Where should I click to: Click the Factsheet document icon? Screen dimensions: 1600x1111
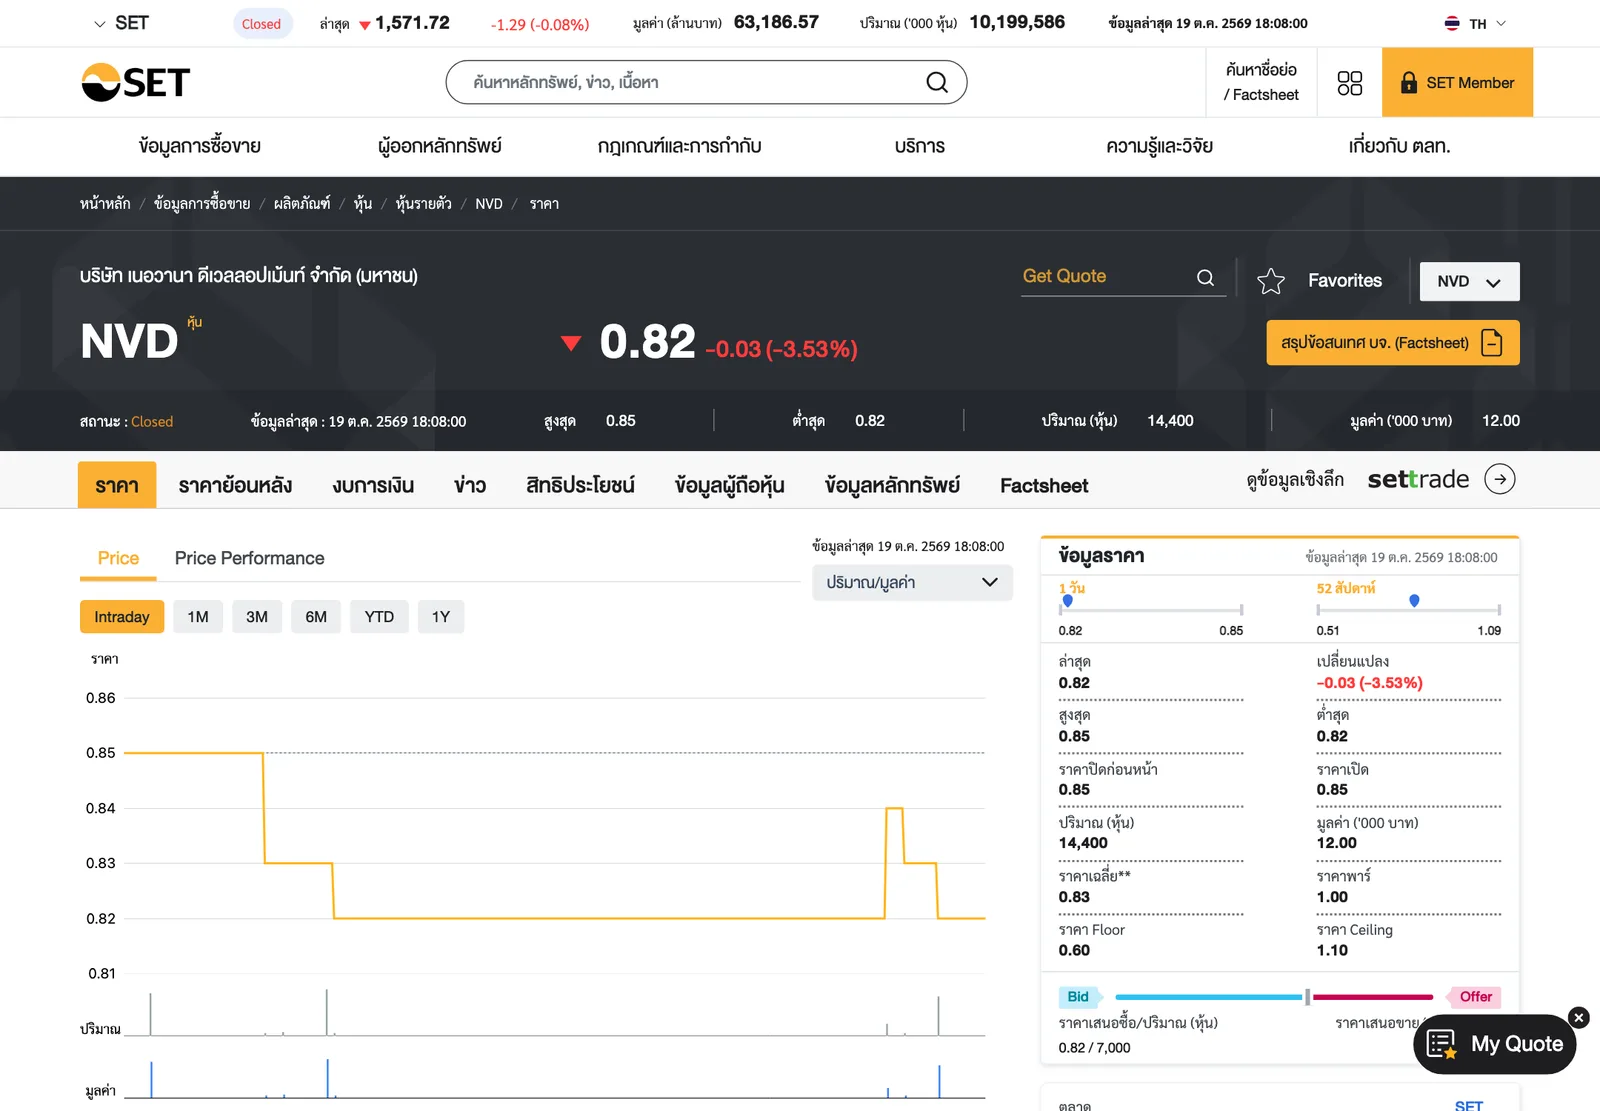click(x=1492, y=343)
